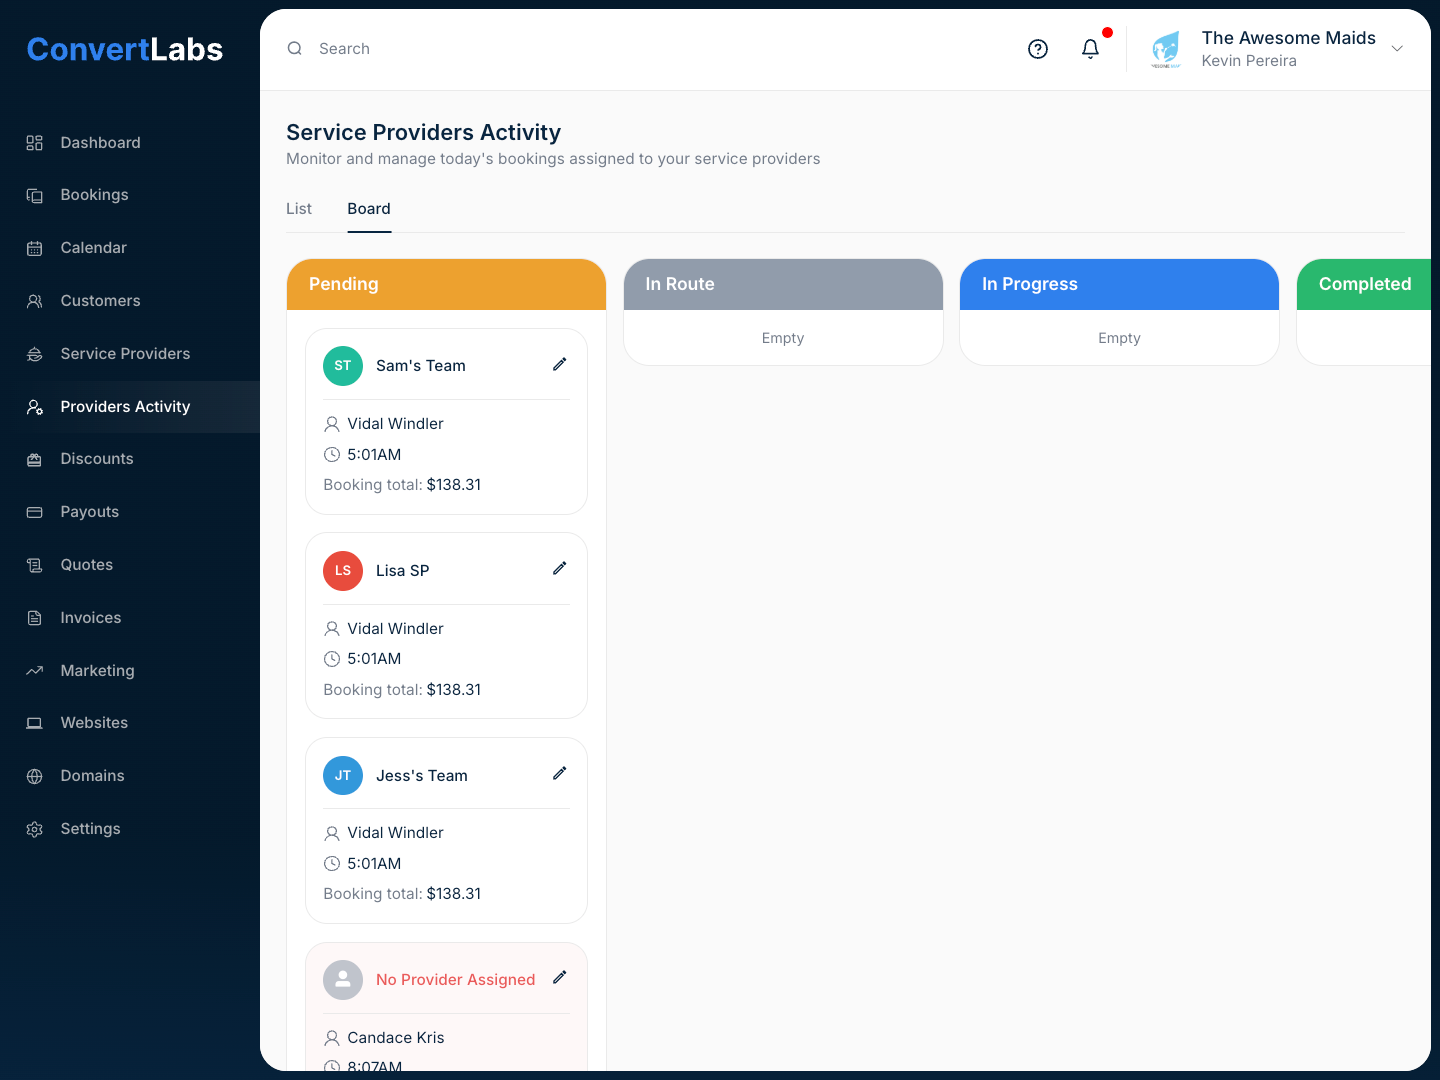Click the Calendar sidebar icon
Image resolution: width=1440 pixels, height=1080 pixels.
pos(35,248)
